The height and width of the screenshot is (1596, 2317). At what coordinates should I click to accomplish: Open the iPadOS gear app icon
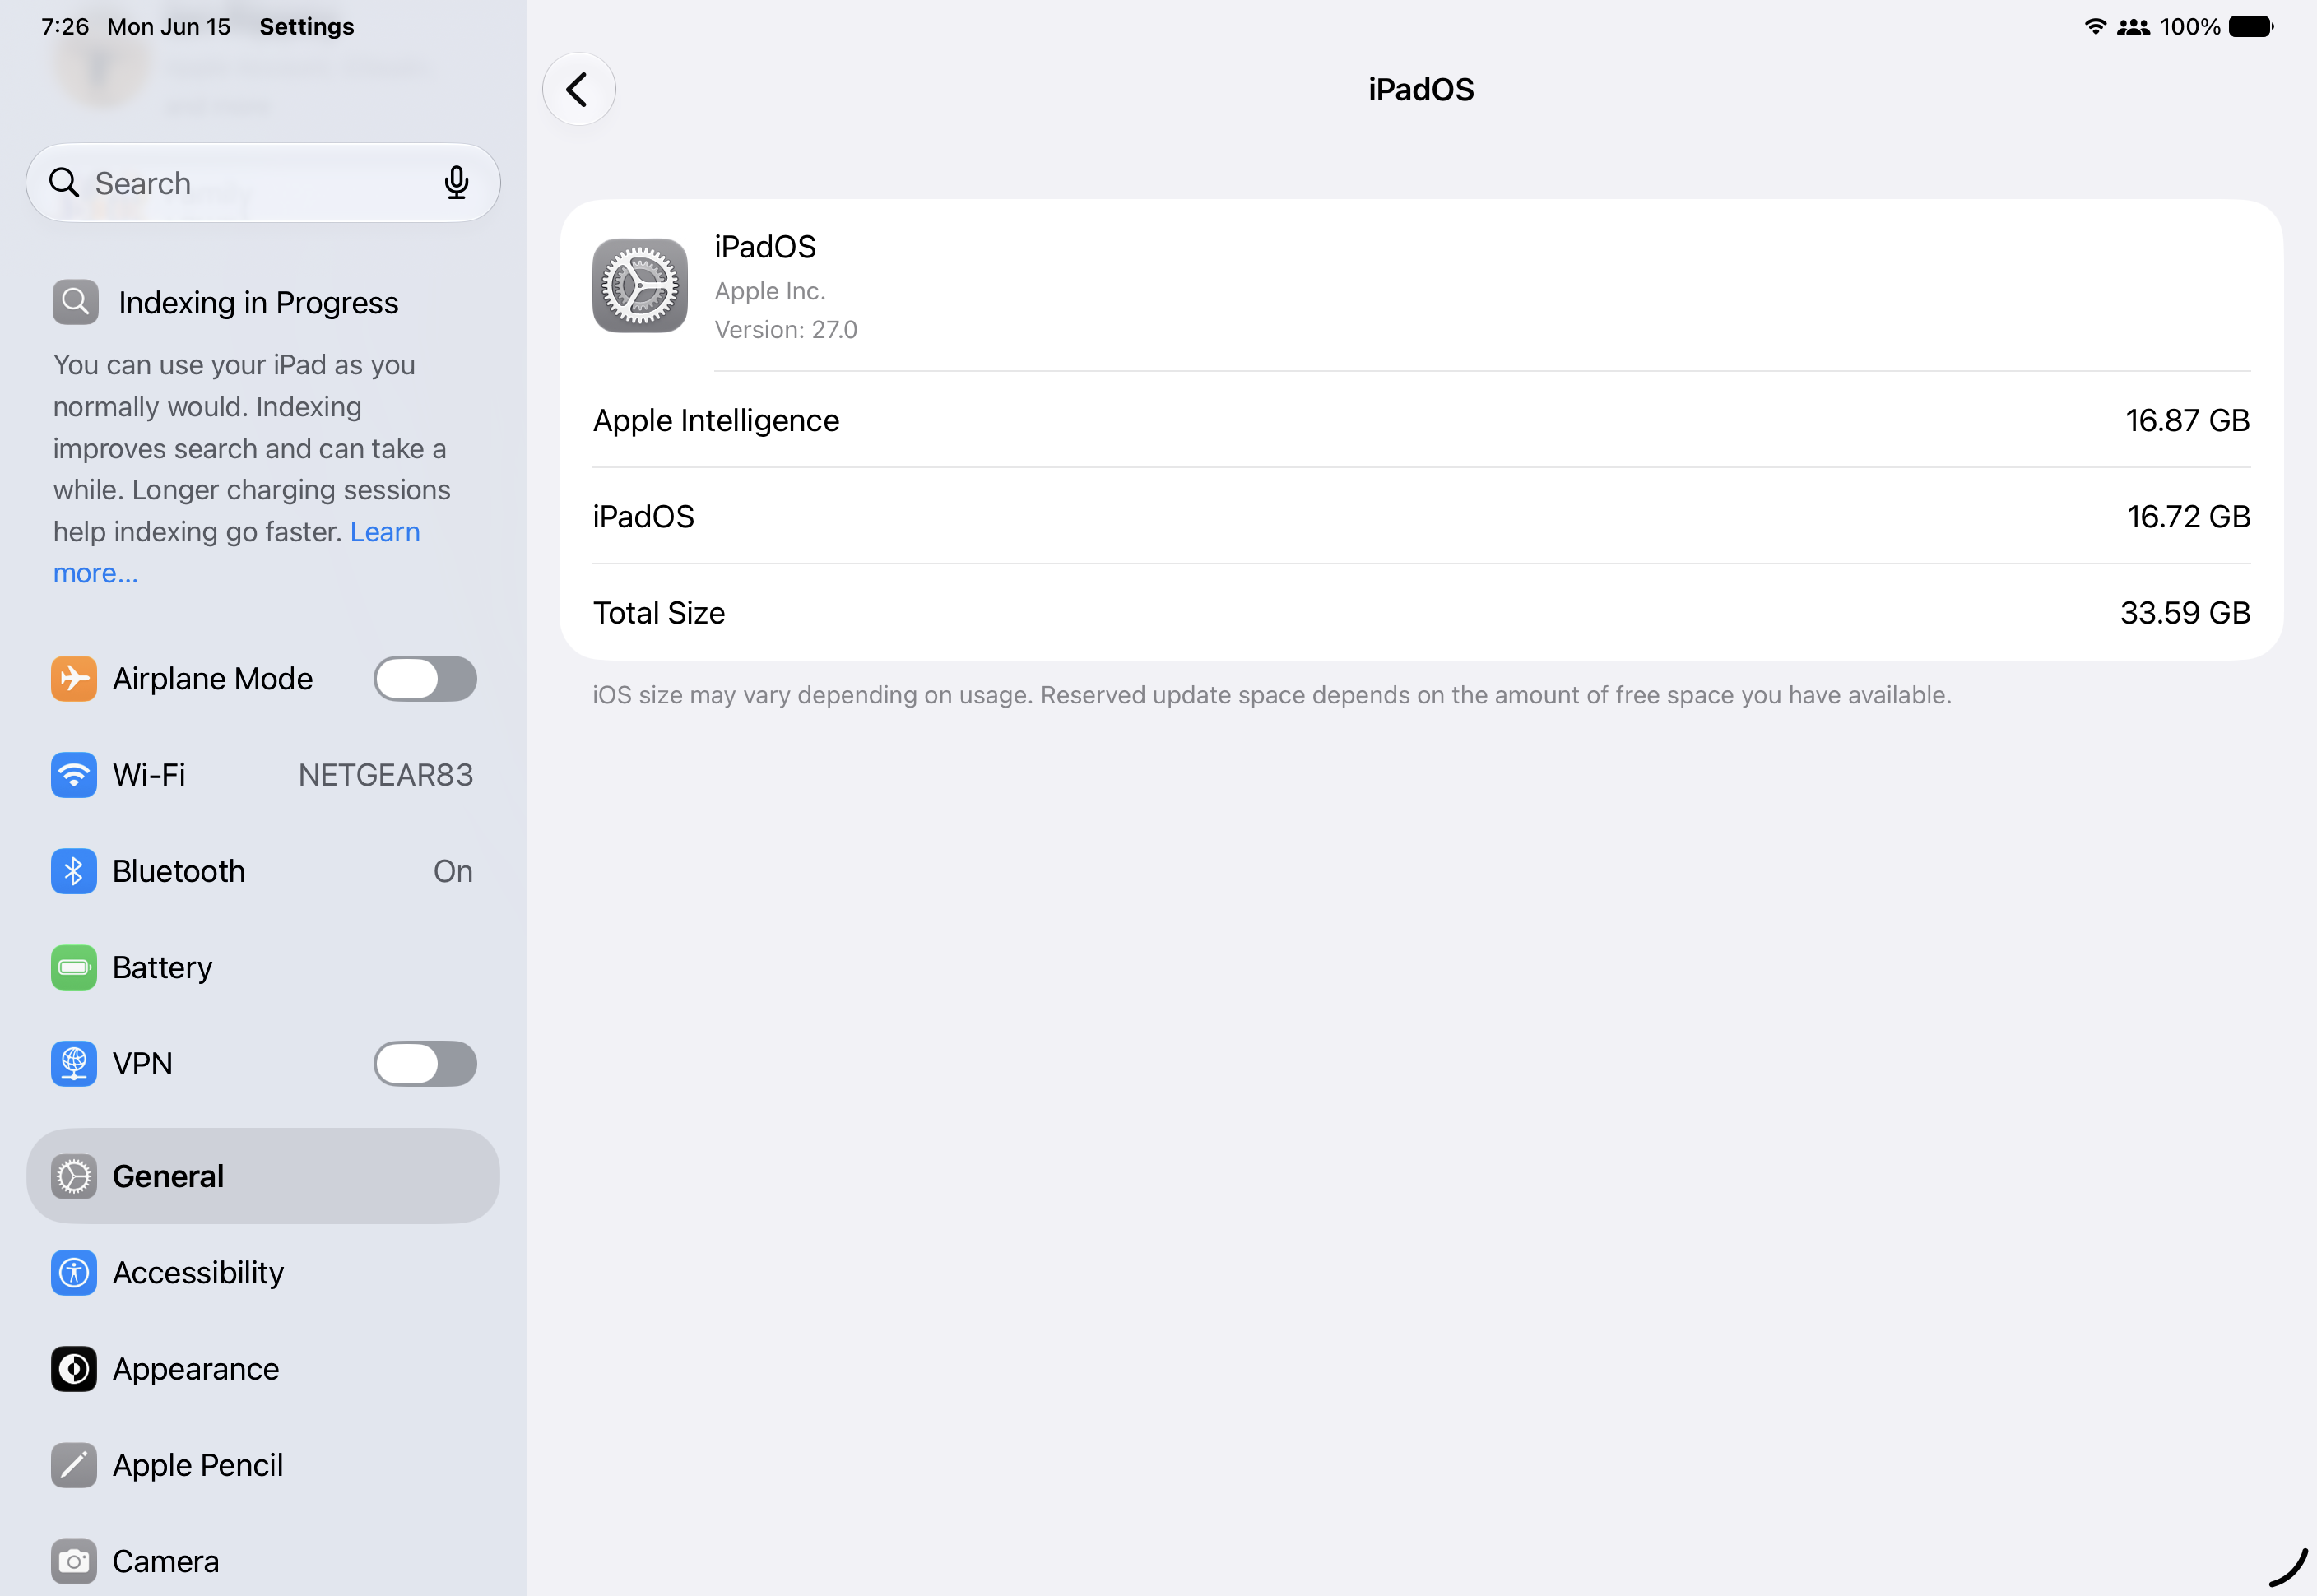click(640, 286)
